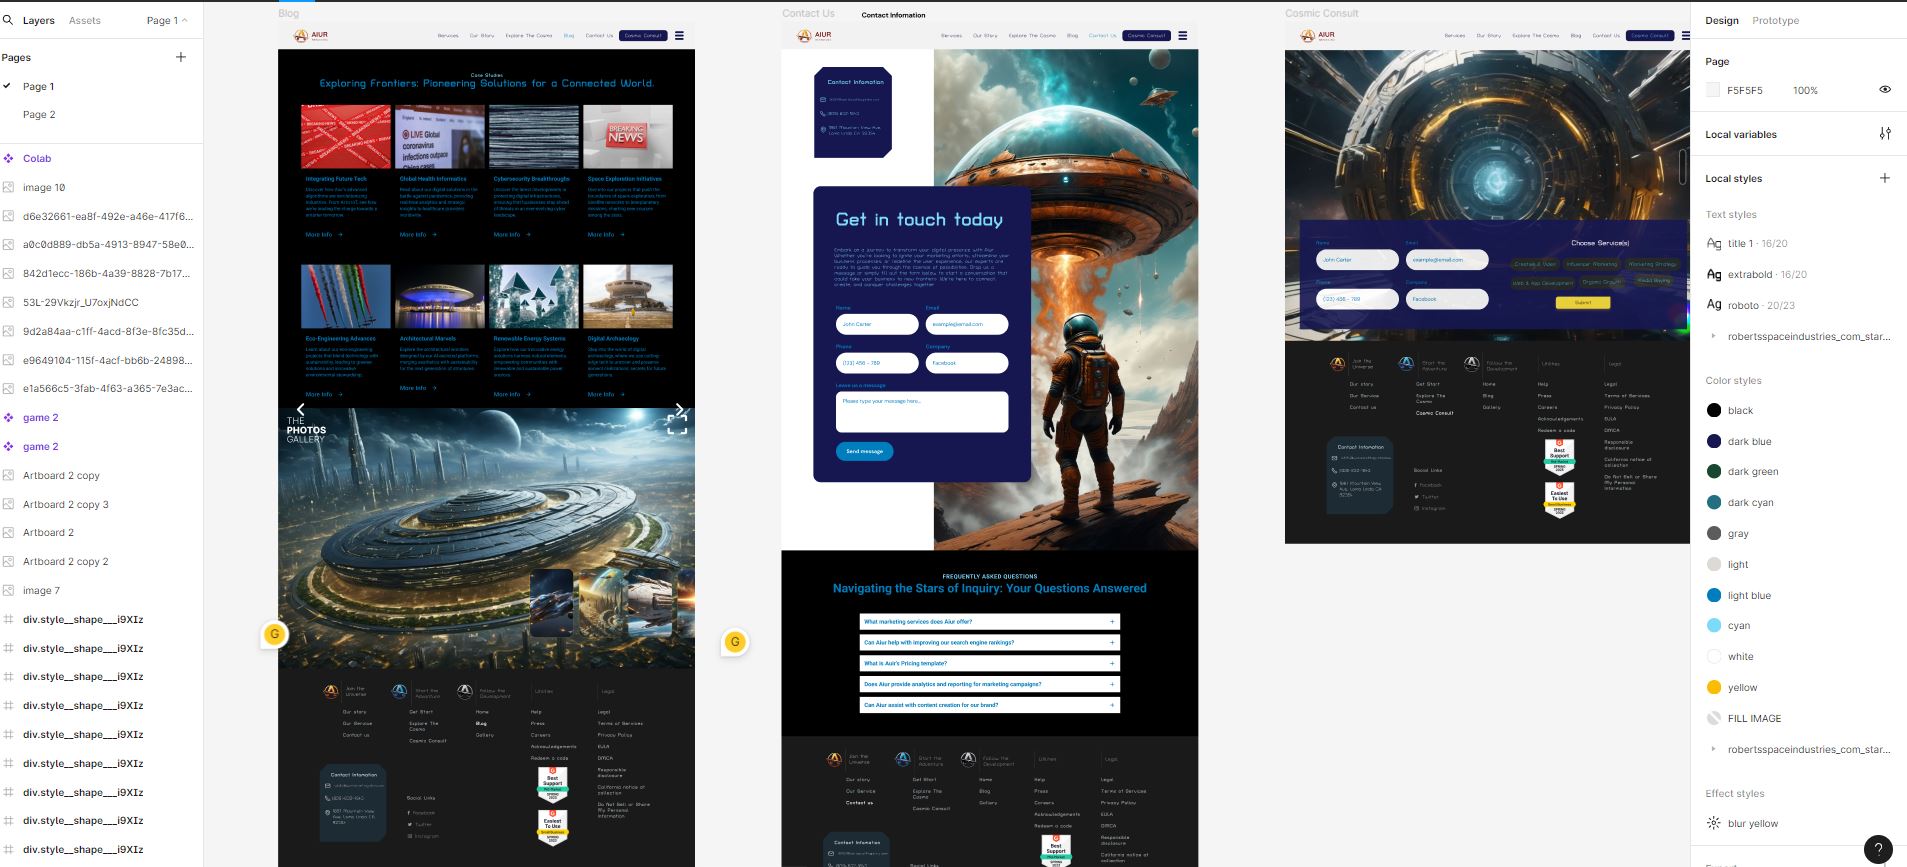Add a new page with plus icon
Viewport: 1907px width, 867px height.
click(181, 57)
